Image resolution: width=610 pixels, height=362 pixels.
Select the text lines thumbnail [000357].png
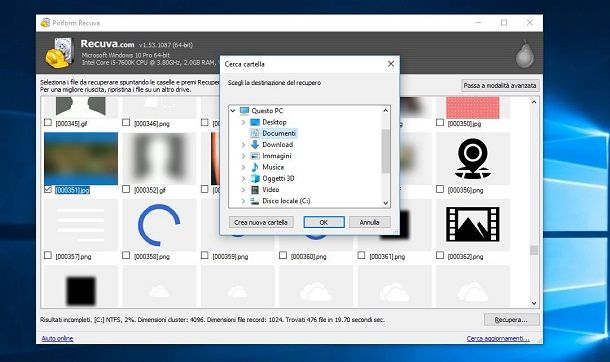81,224
